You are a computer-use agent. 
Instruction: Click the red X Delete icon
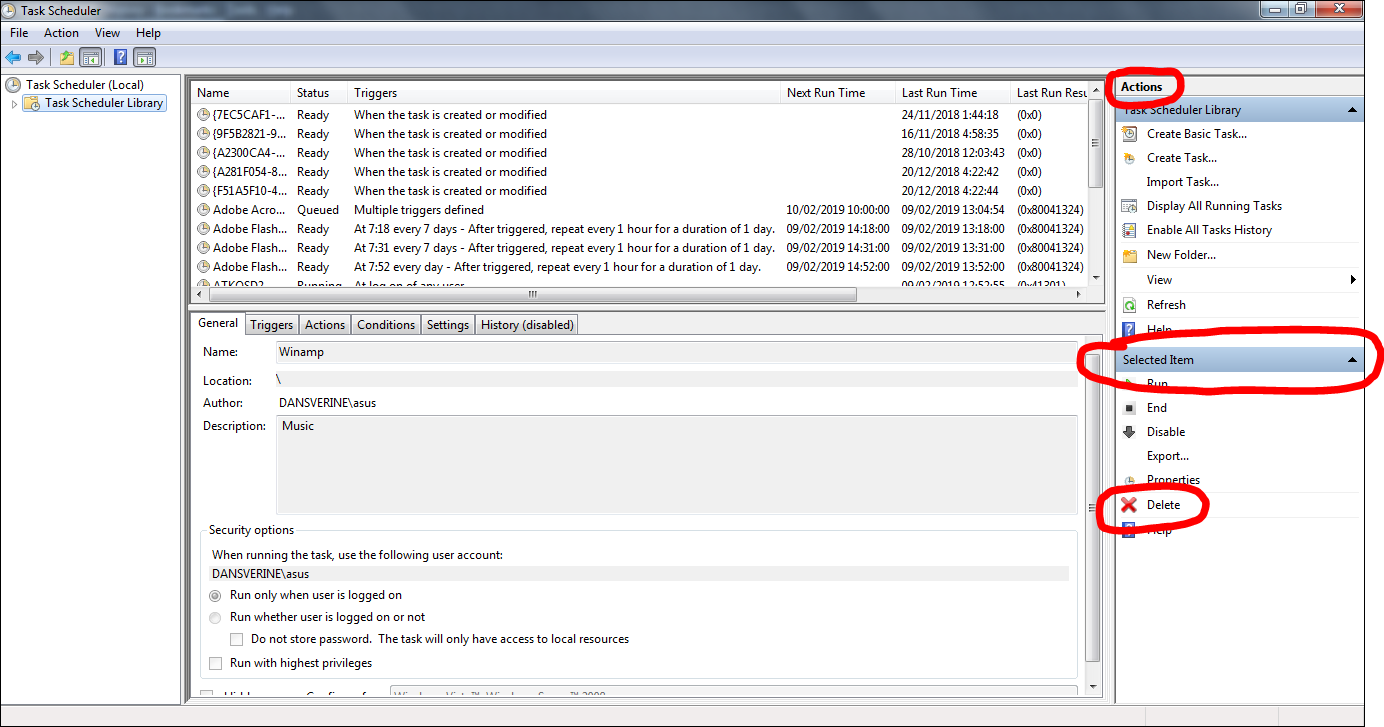(x=1129, y=505)
